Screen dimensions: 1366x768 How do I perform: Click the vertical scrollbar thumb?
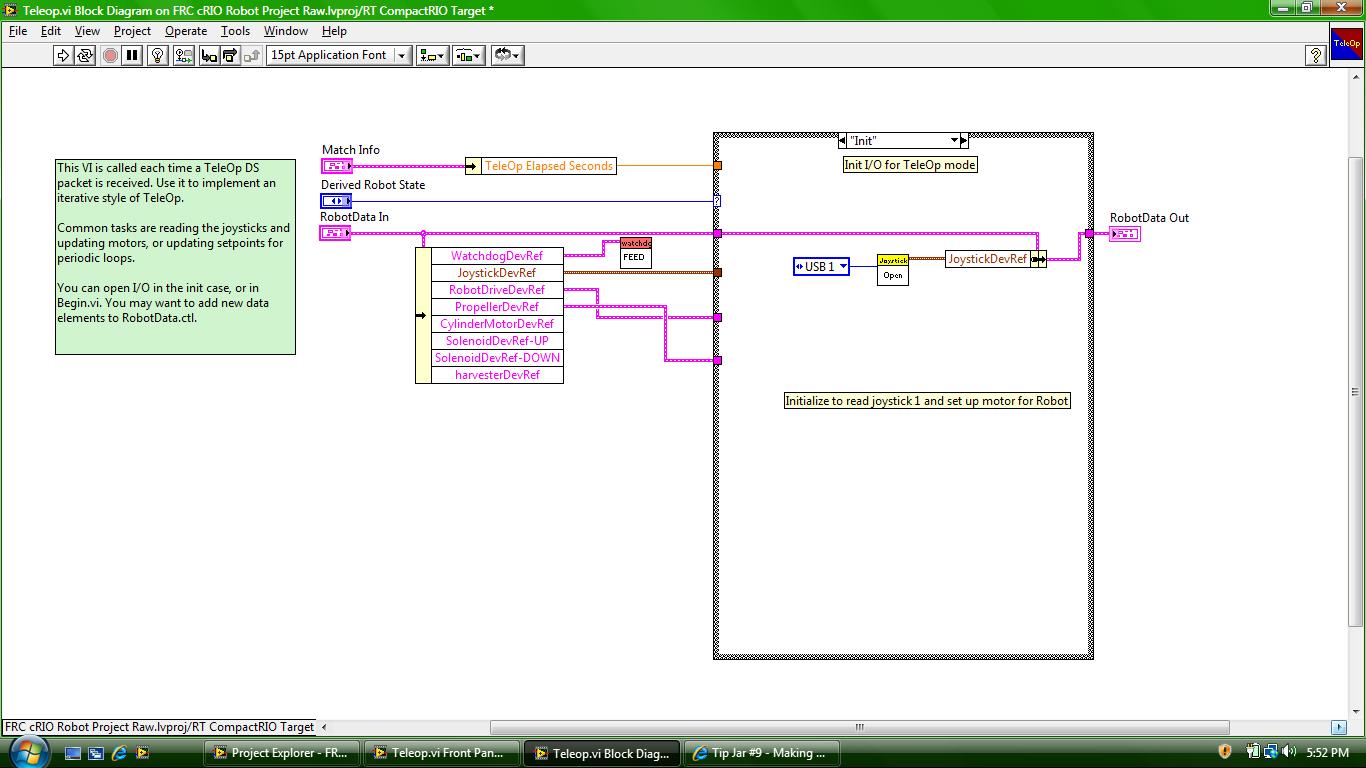point(1356,390)
